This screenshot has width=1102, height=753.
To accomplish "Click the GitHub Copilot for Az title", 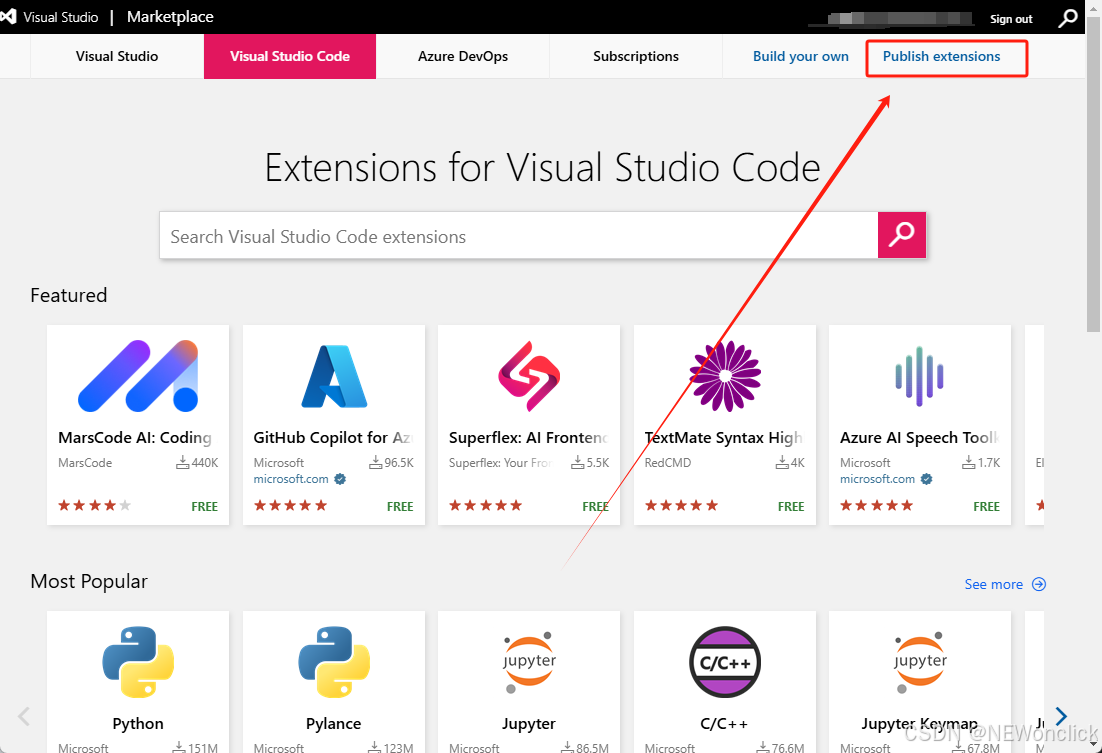I will [x=332, y=437].
